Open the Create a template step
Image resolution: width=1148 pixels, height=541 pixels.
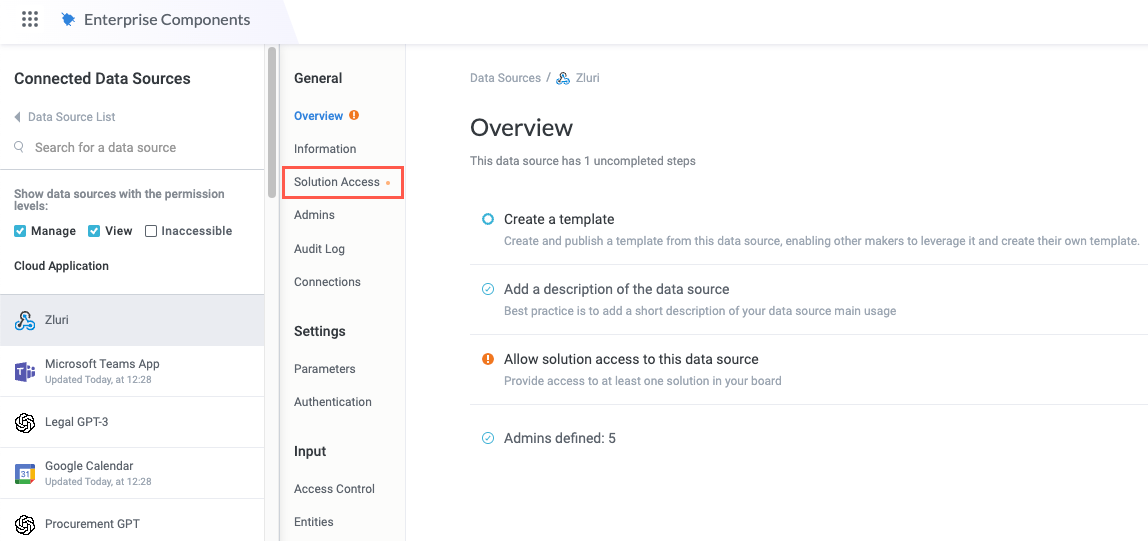[559, 219]
